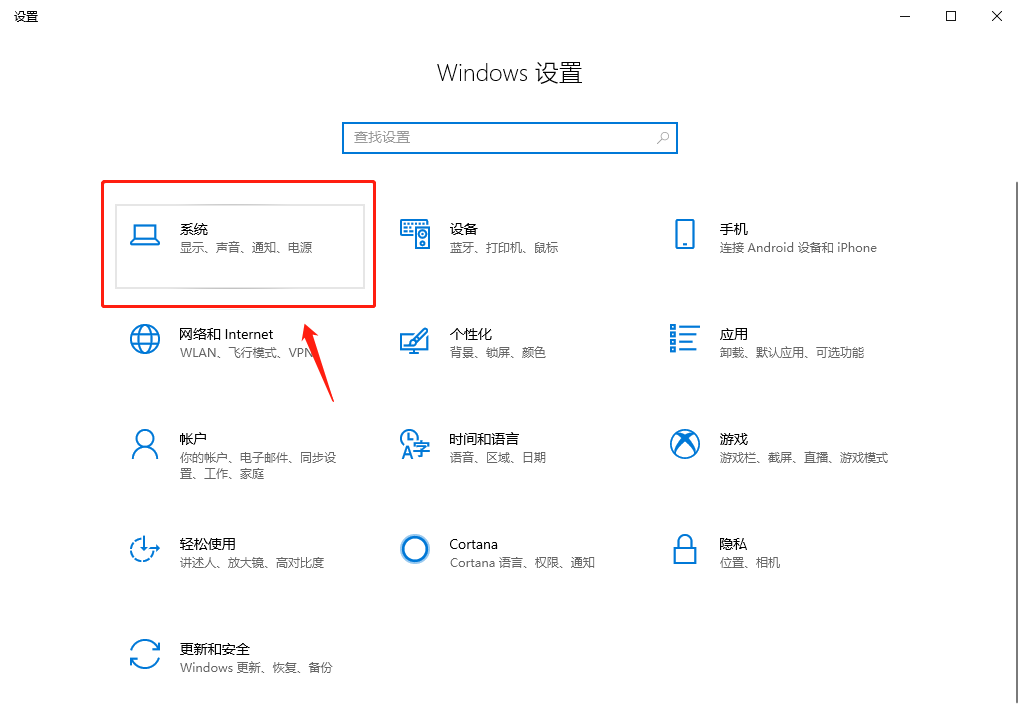
Task: Click the 时间和语言 clock icon
Action: coord(415,444)
